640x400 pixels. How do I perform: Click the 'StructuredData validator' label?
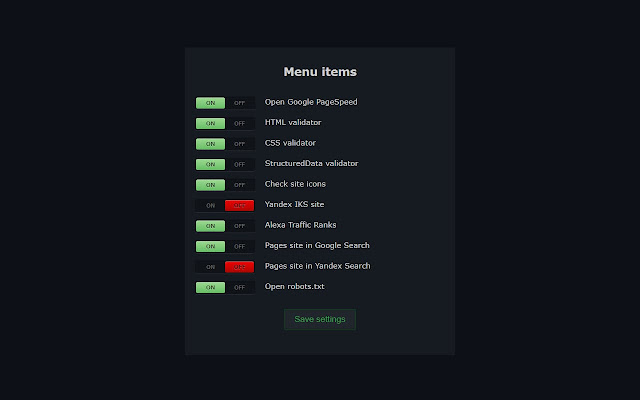tap(311, 163)
